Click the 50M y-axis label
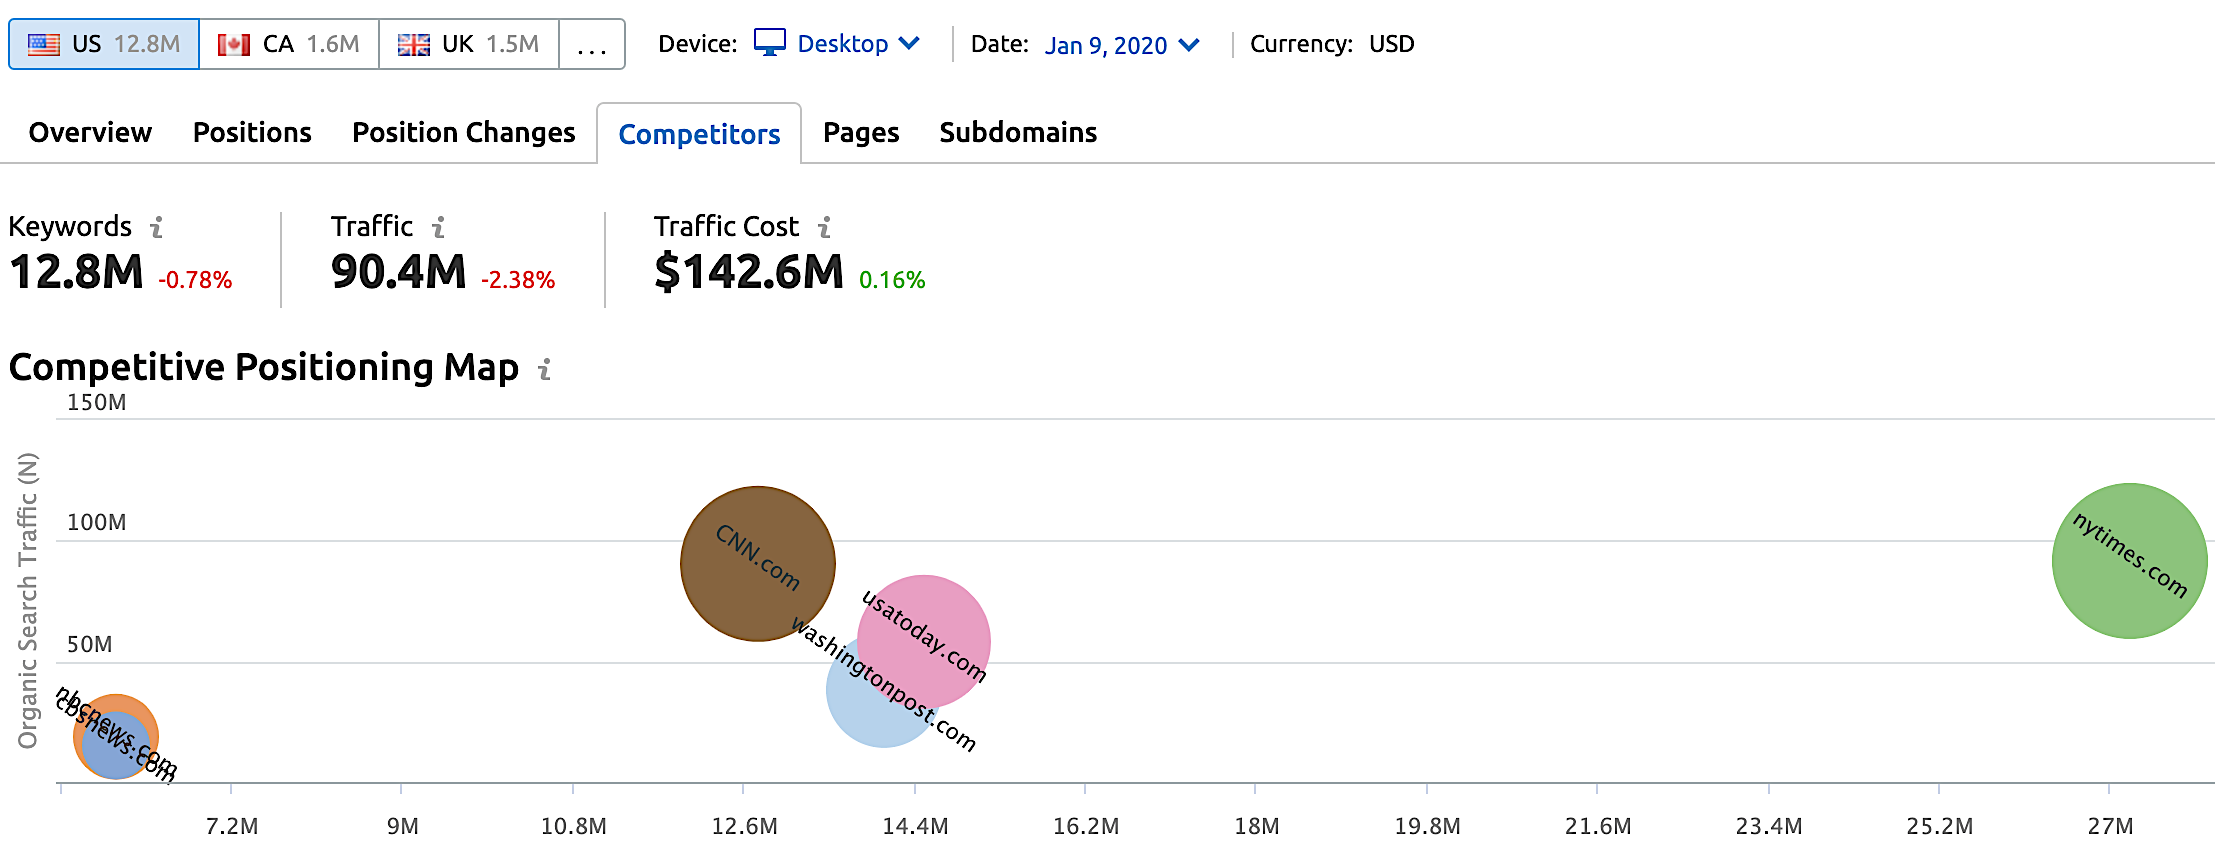The width and height of the screenshot is (2215, 844). pyautogui.click(x=90, y=645)
